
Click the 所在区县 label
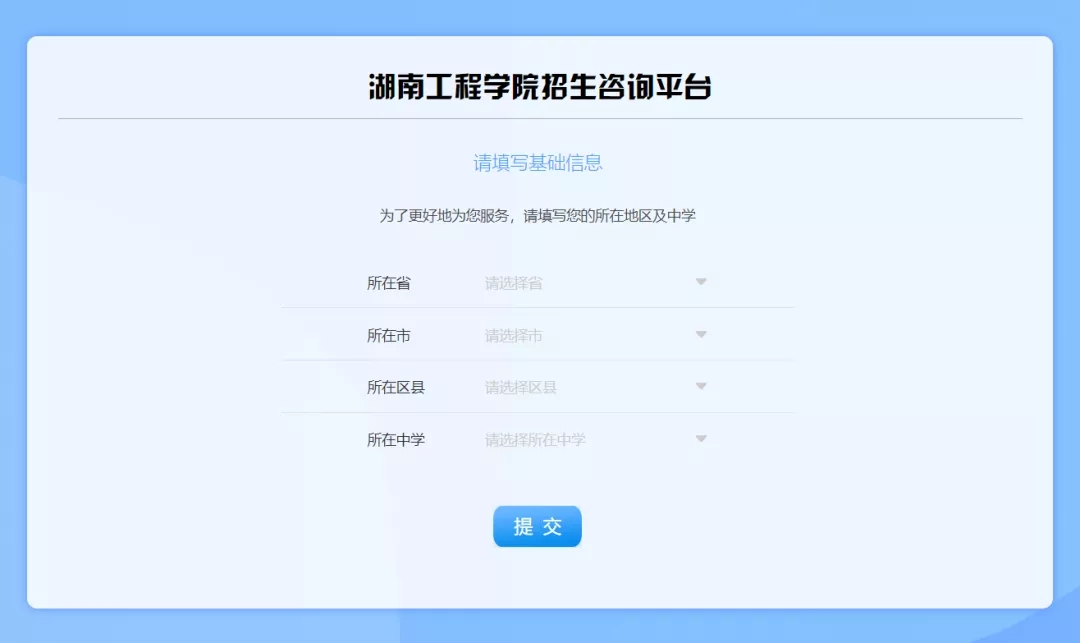[x=396, y=388]
